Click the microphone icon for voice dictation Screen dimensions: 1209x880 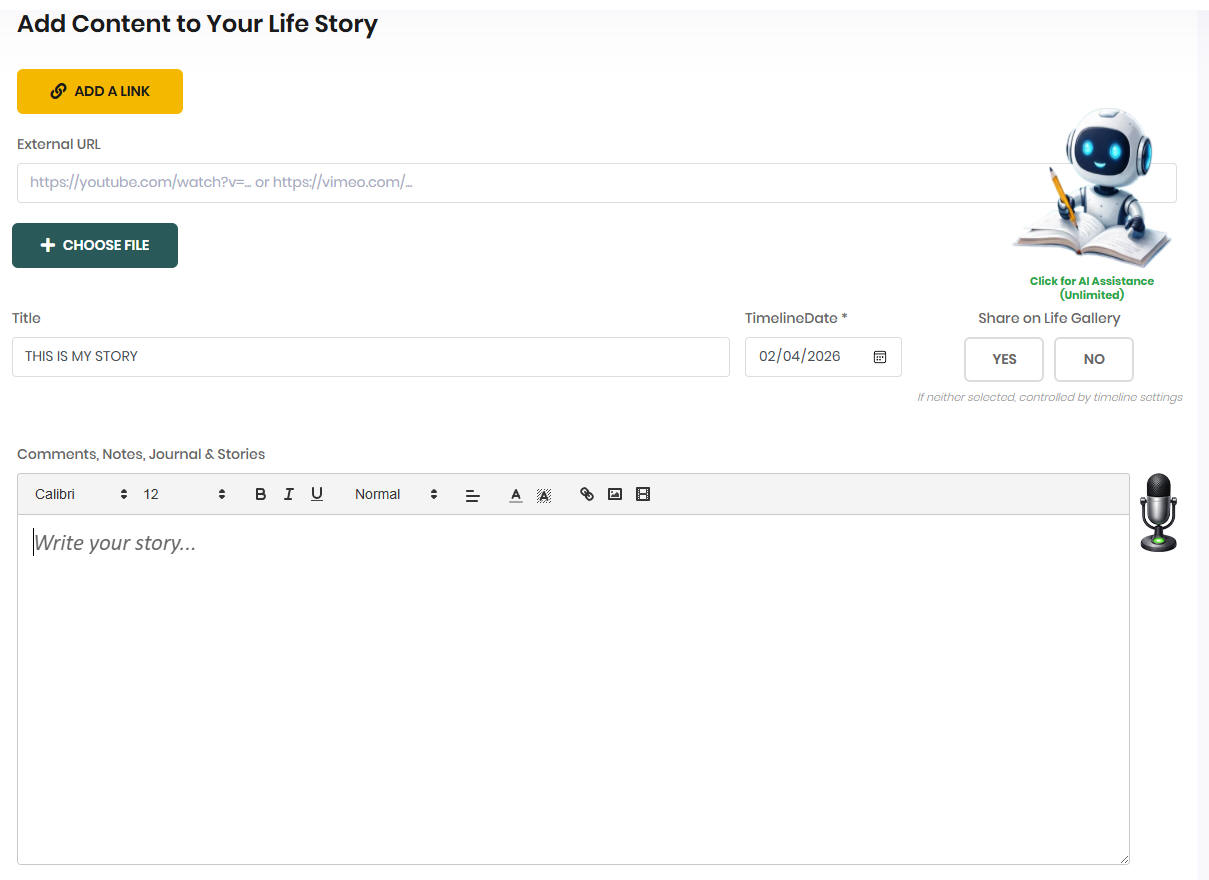pyautogui.click(x=1158, y=512)
